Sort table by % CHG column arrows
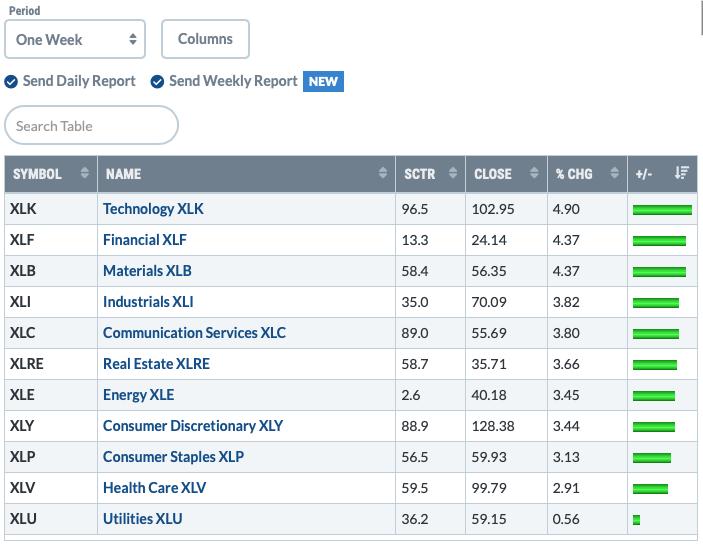 (615, 173)
